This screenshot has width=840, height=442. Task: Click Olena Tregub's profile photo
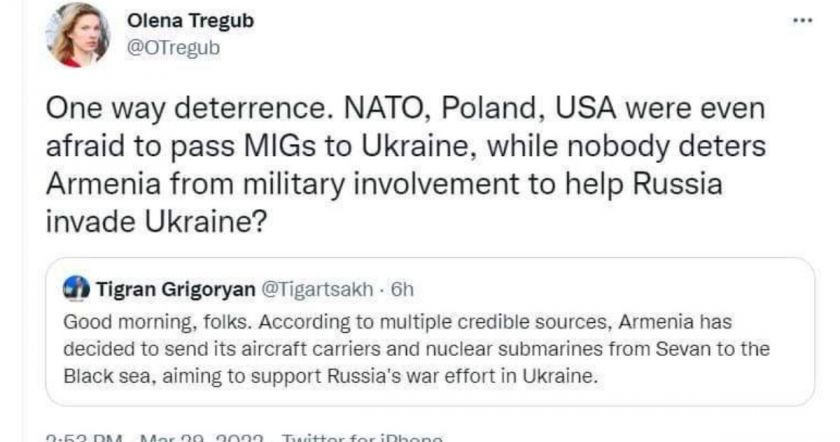(x=78, y=35)
